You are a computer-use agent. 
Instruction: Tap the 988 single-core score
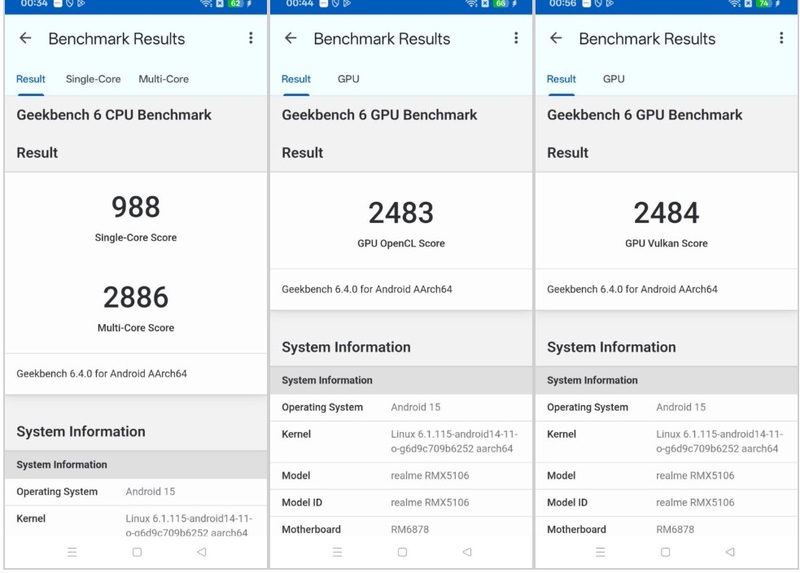click(x=136, y=207)
